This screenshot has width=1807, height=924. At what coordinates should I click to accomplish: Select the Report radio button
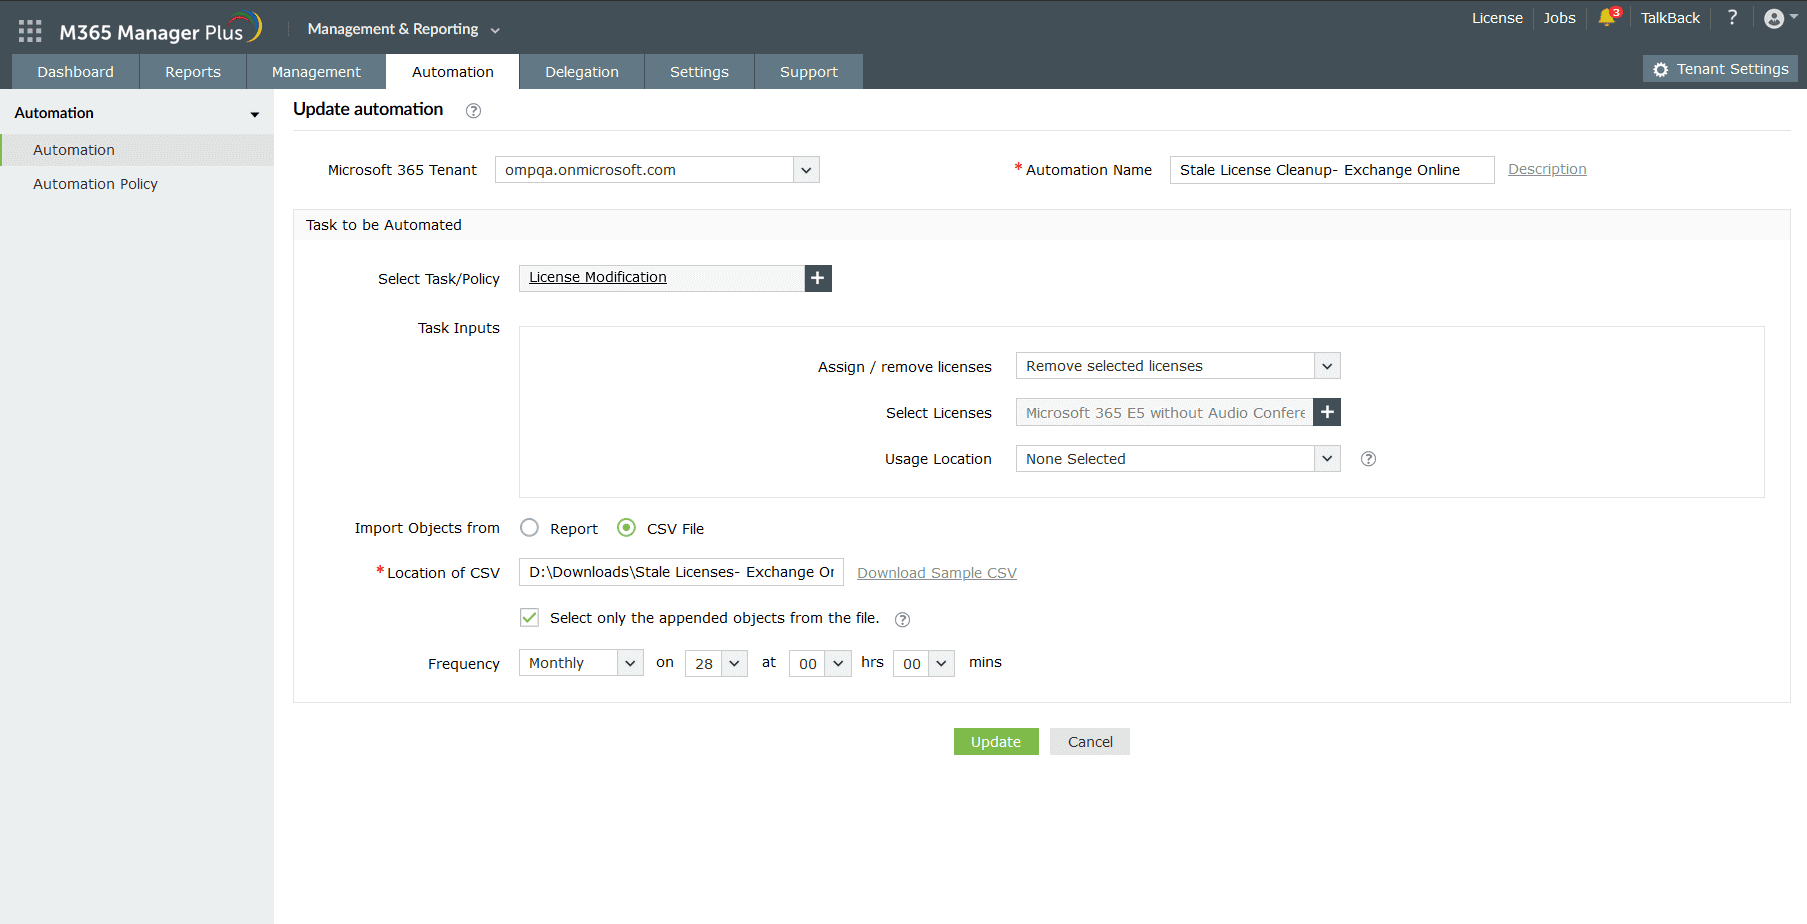pos(529,528)
